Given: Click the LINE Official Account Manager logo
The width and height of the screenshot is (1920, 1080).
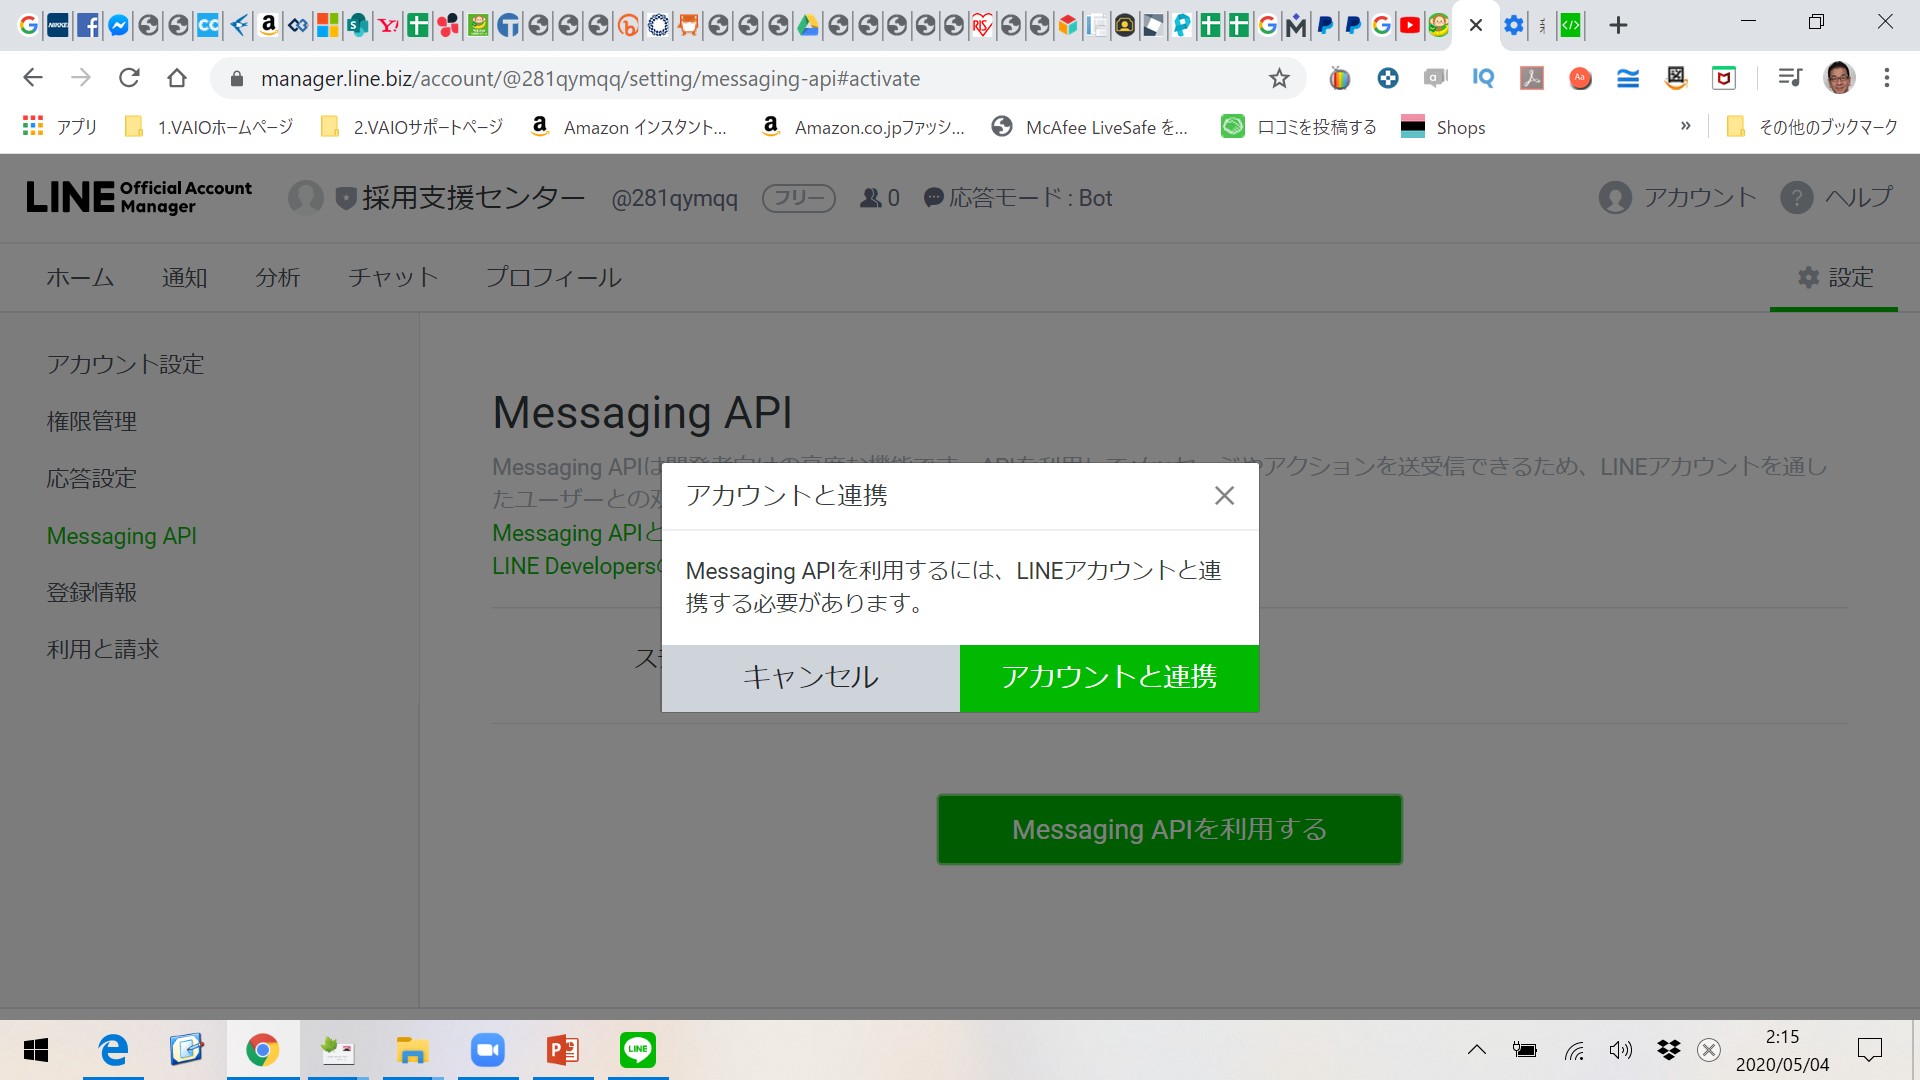Looking at the screenshot, I should click(x=139, y=197).
